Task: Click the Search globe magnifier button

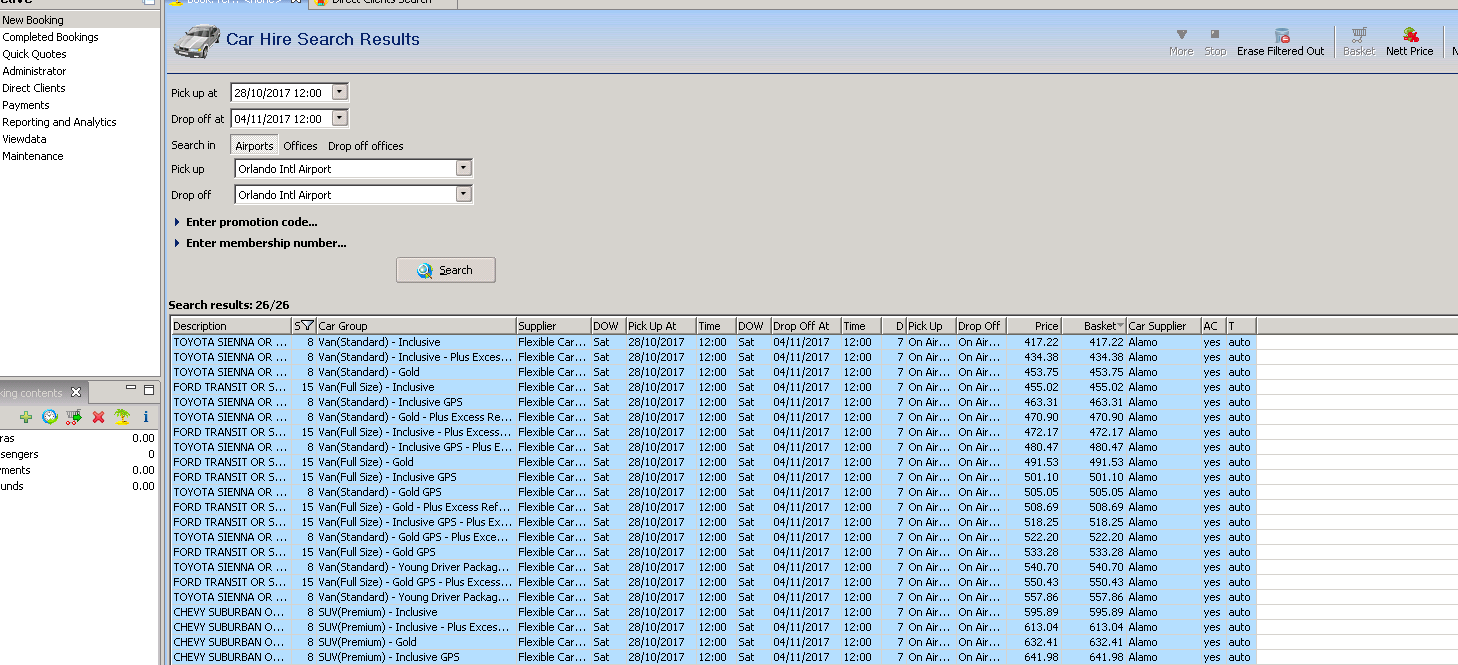Action: click(x=445, y=270)
